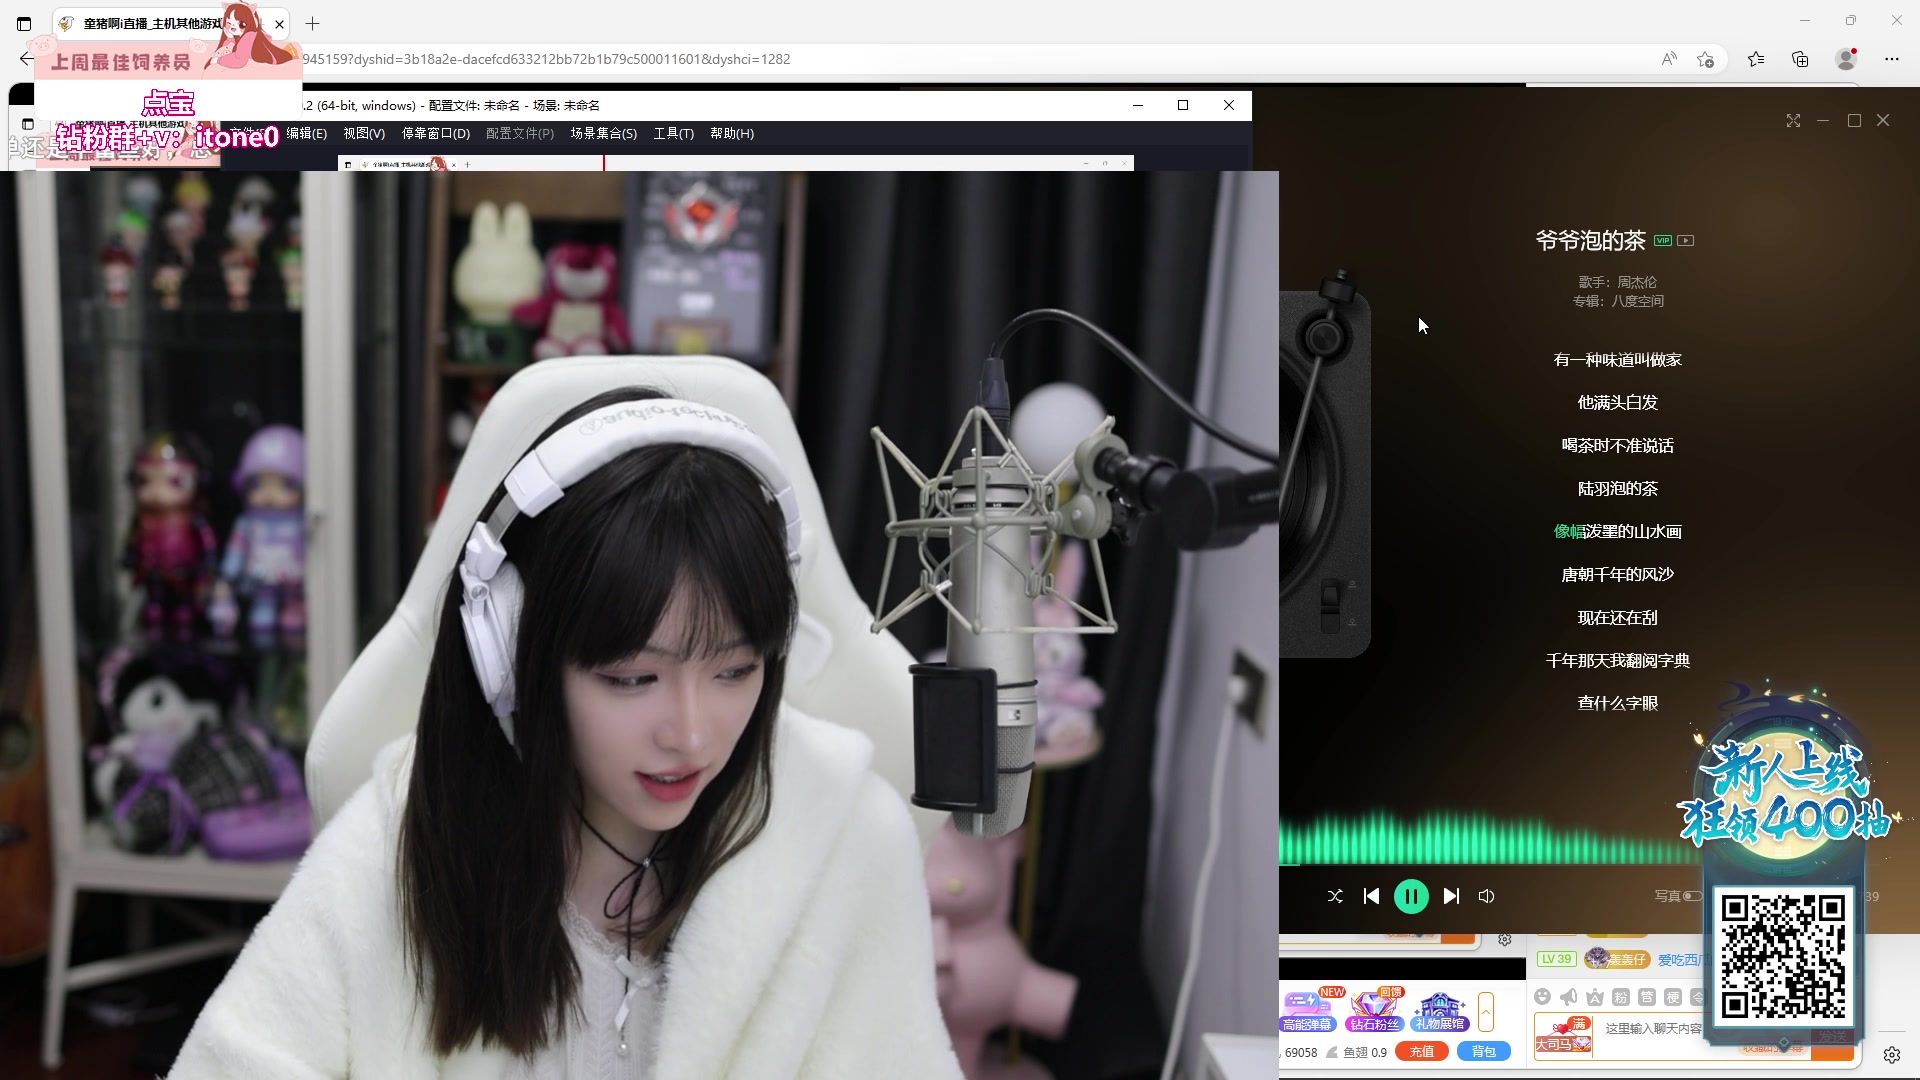Open the 停靠窗口(D) menu
This screenshot has height=1080, width=1920.
435,133
